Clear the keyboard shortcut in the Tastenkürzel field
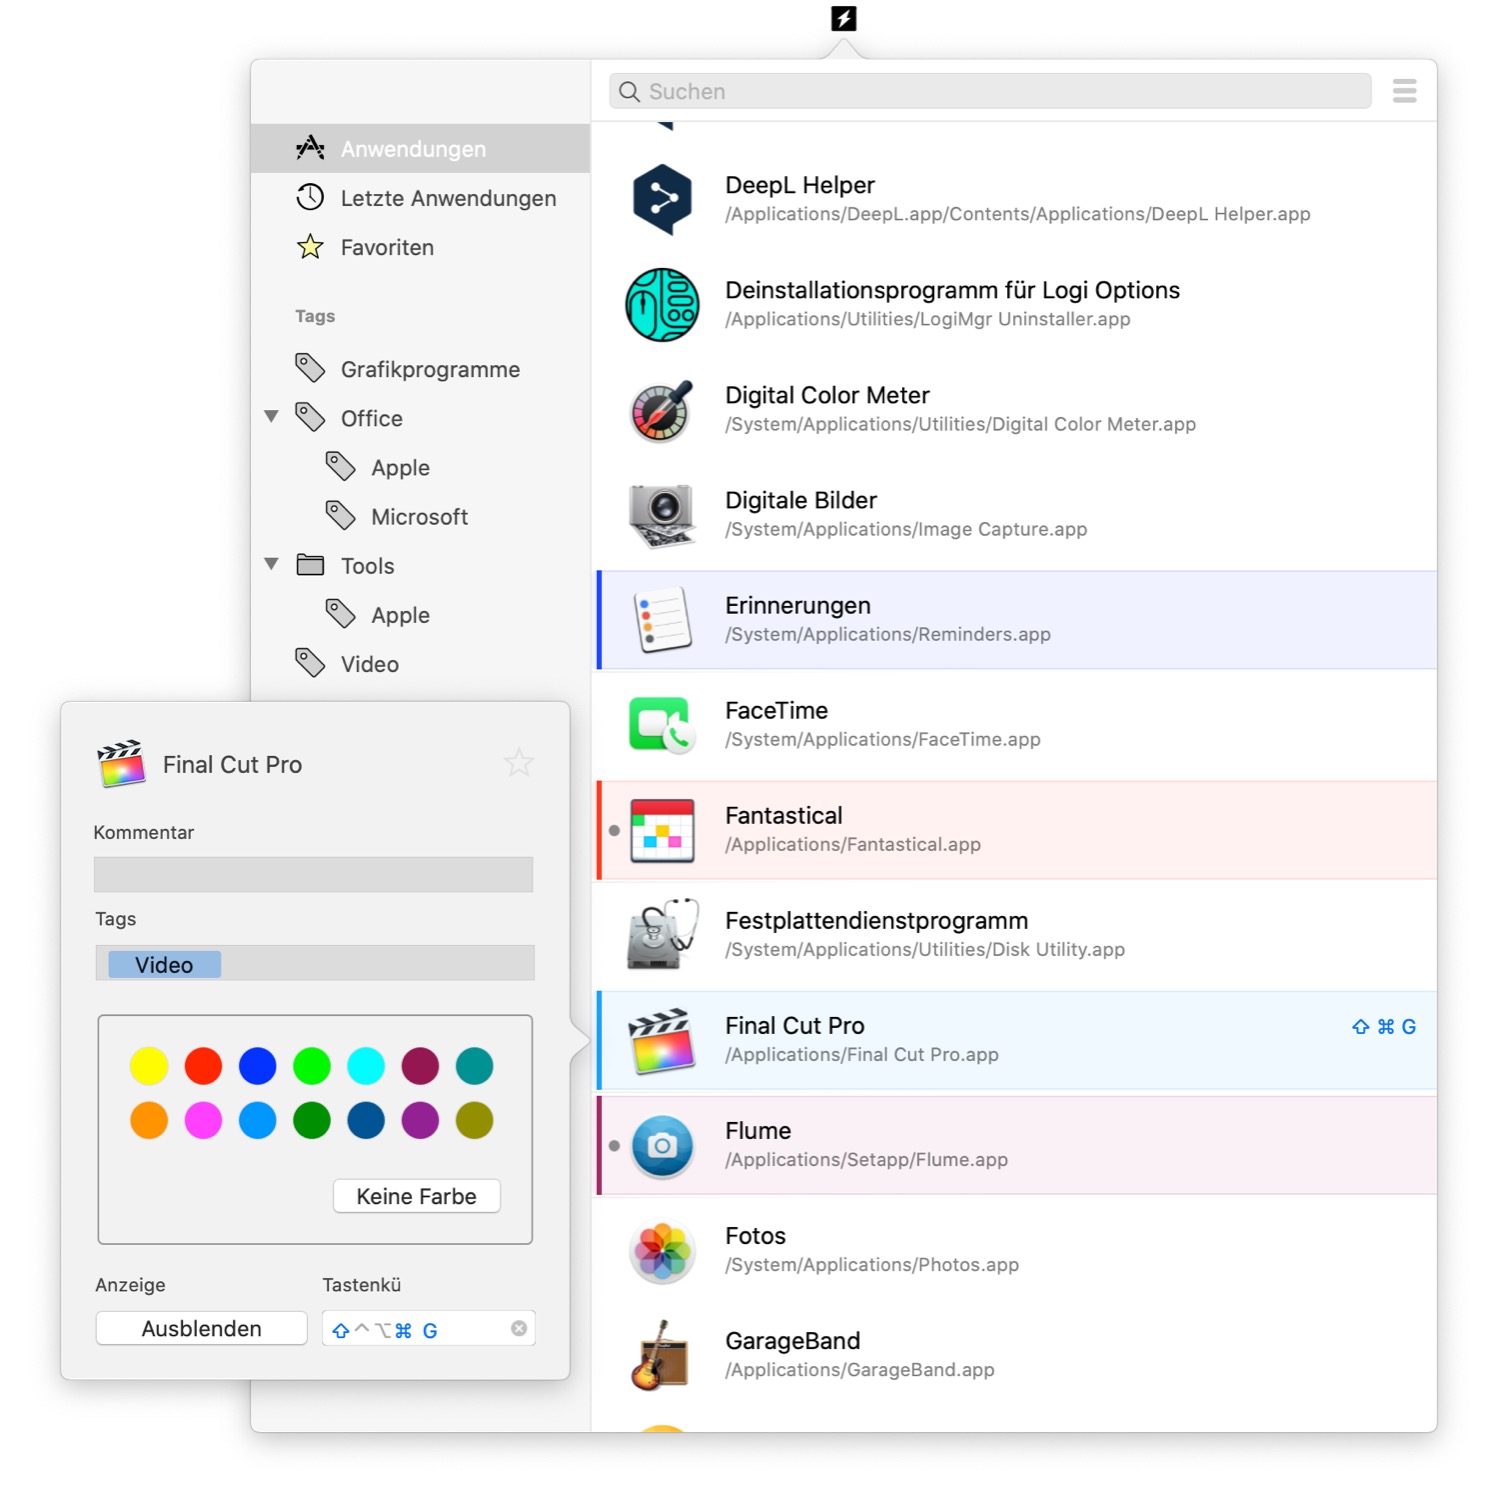Image resolution: width=1498 pixels, height=1500 pixels. 519,1328
